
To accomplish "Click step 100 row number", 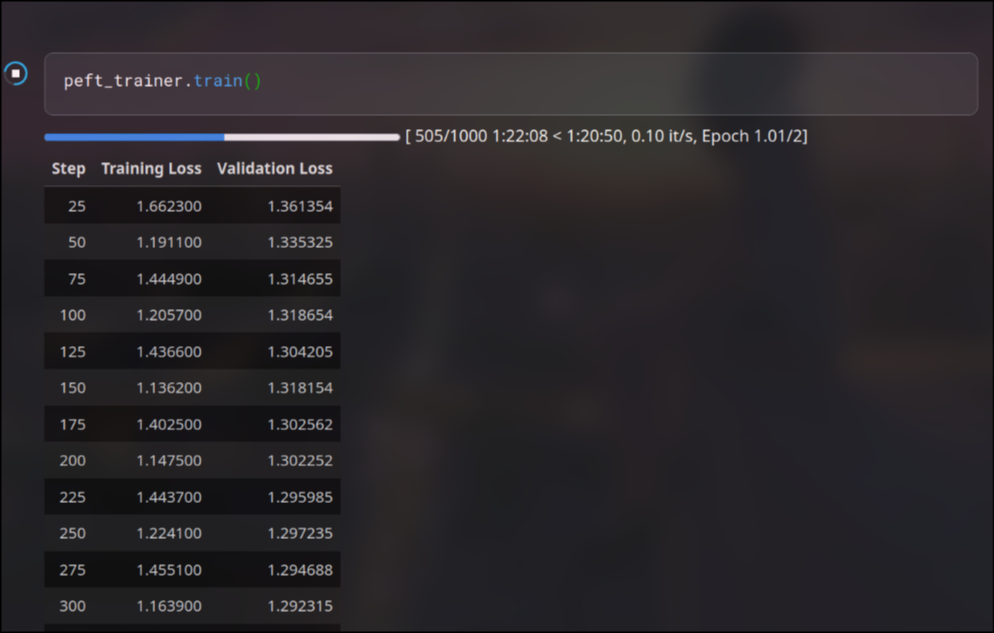I will click(73, 315).
